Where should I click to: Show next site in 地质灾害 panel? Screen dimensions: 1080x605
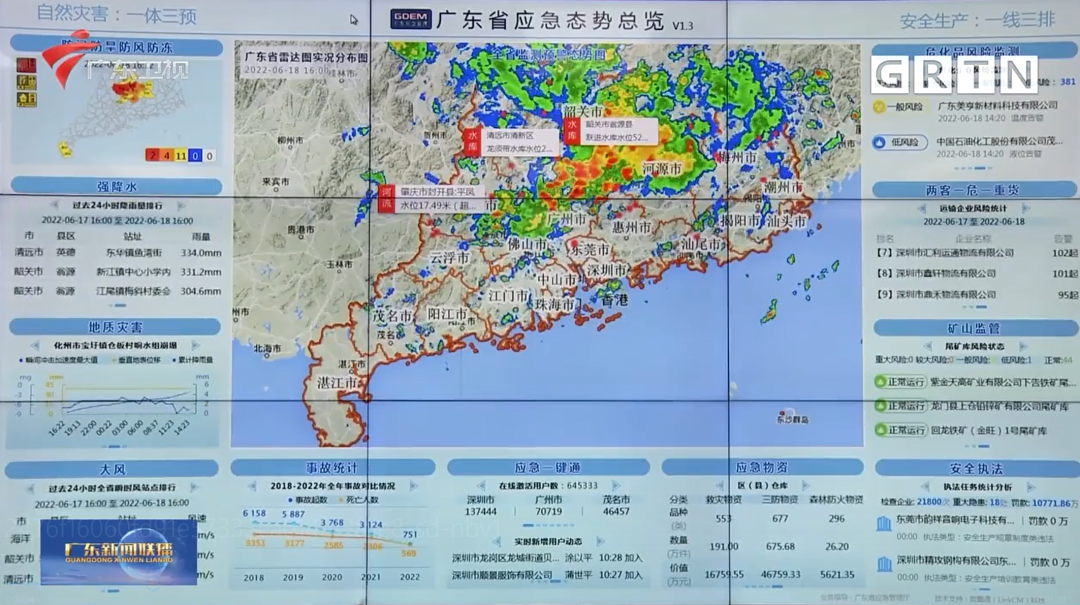pos(196,345)
